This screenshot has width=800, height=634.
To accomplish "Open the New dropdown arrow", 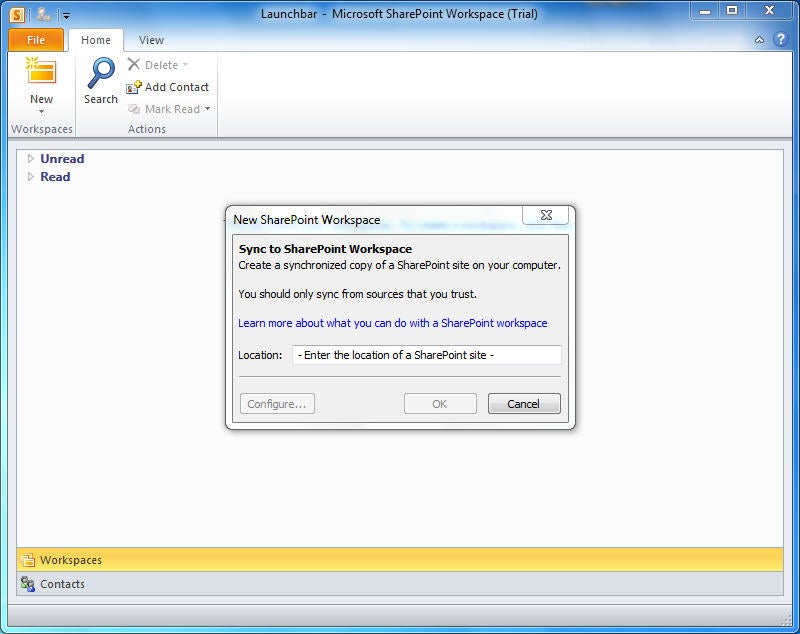I will [41, 111].
